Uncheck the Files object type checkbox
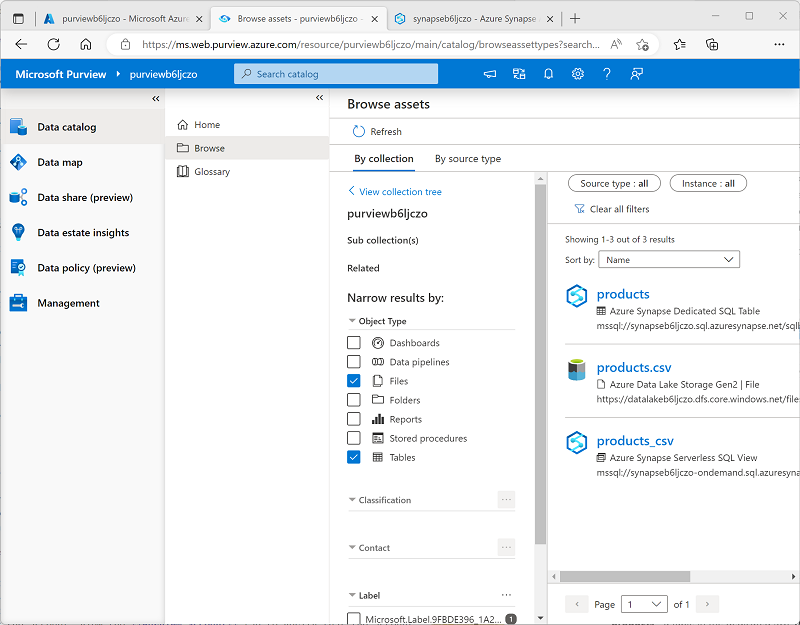Screen dimensions: 800x625 (x=354, y=381)
